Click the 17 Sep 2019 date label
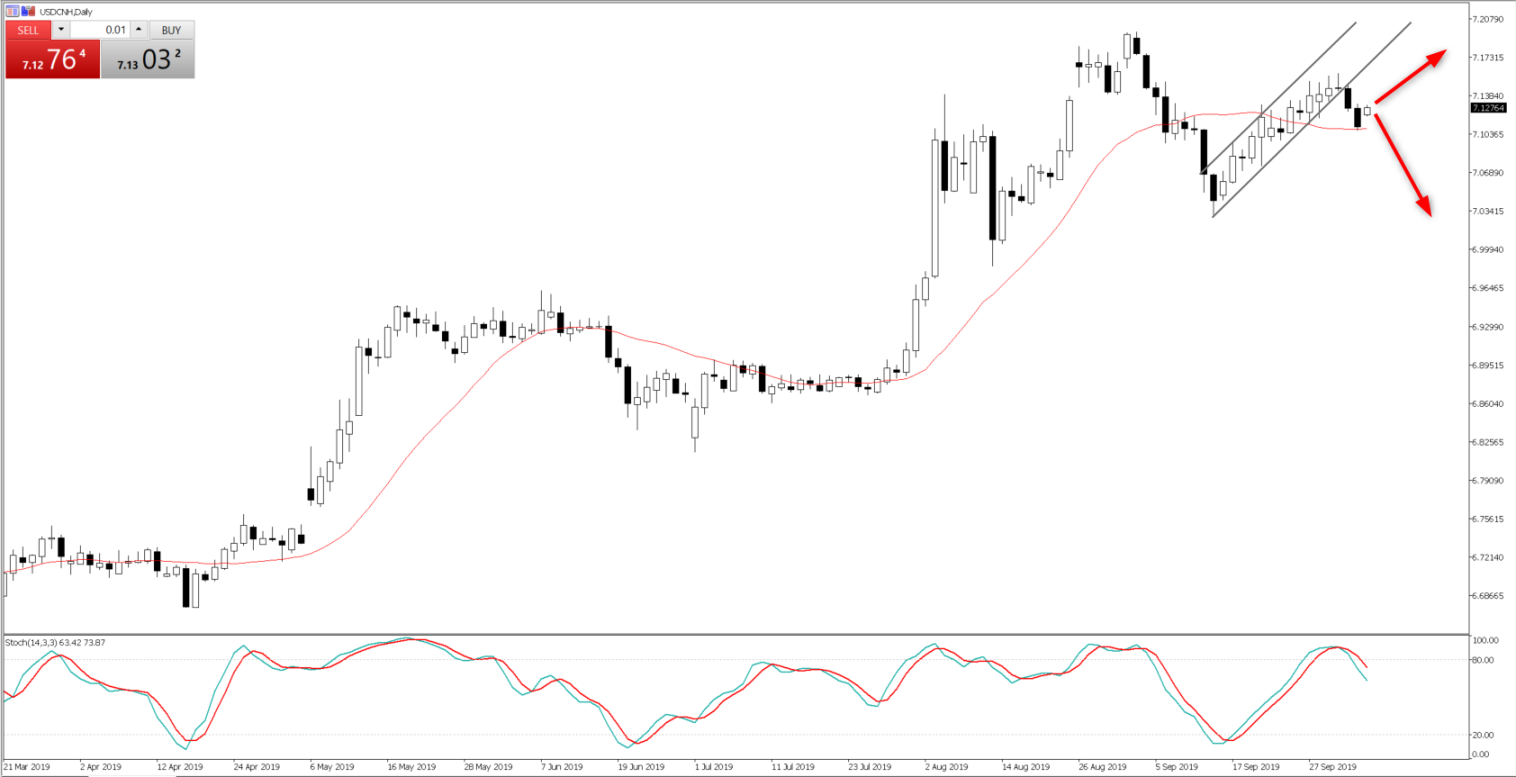Viewport: 1516px width, 777px height. [1255, 768]
